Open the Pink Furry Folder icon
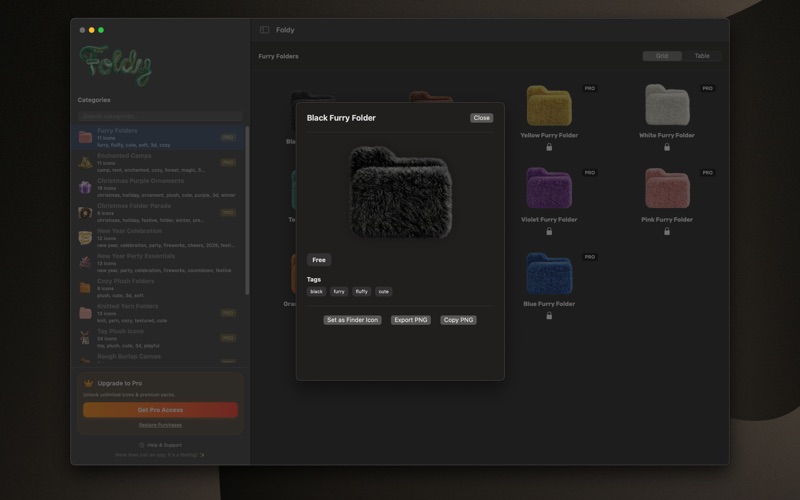Viewport: 800px width, 500px height. point(667,188)
